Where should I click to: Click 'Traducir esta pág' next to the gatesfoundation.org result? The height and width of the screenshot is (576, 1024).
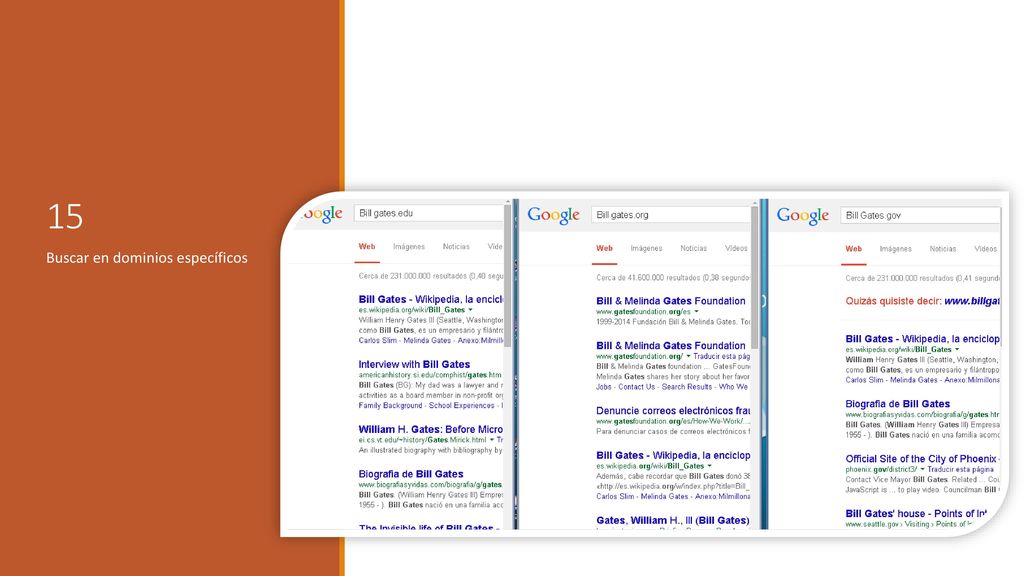[722, 357]
